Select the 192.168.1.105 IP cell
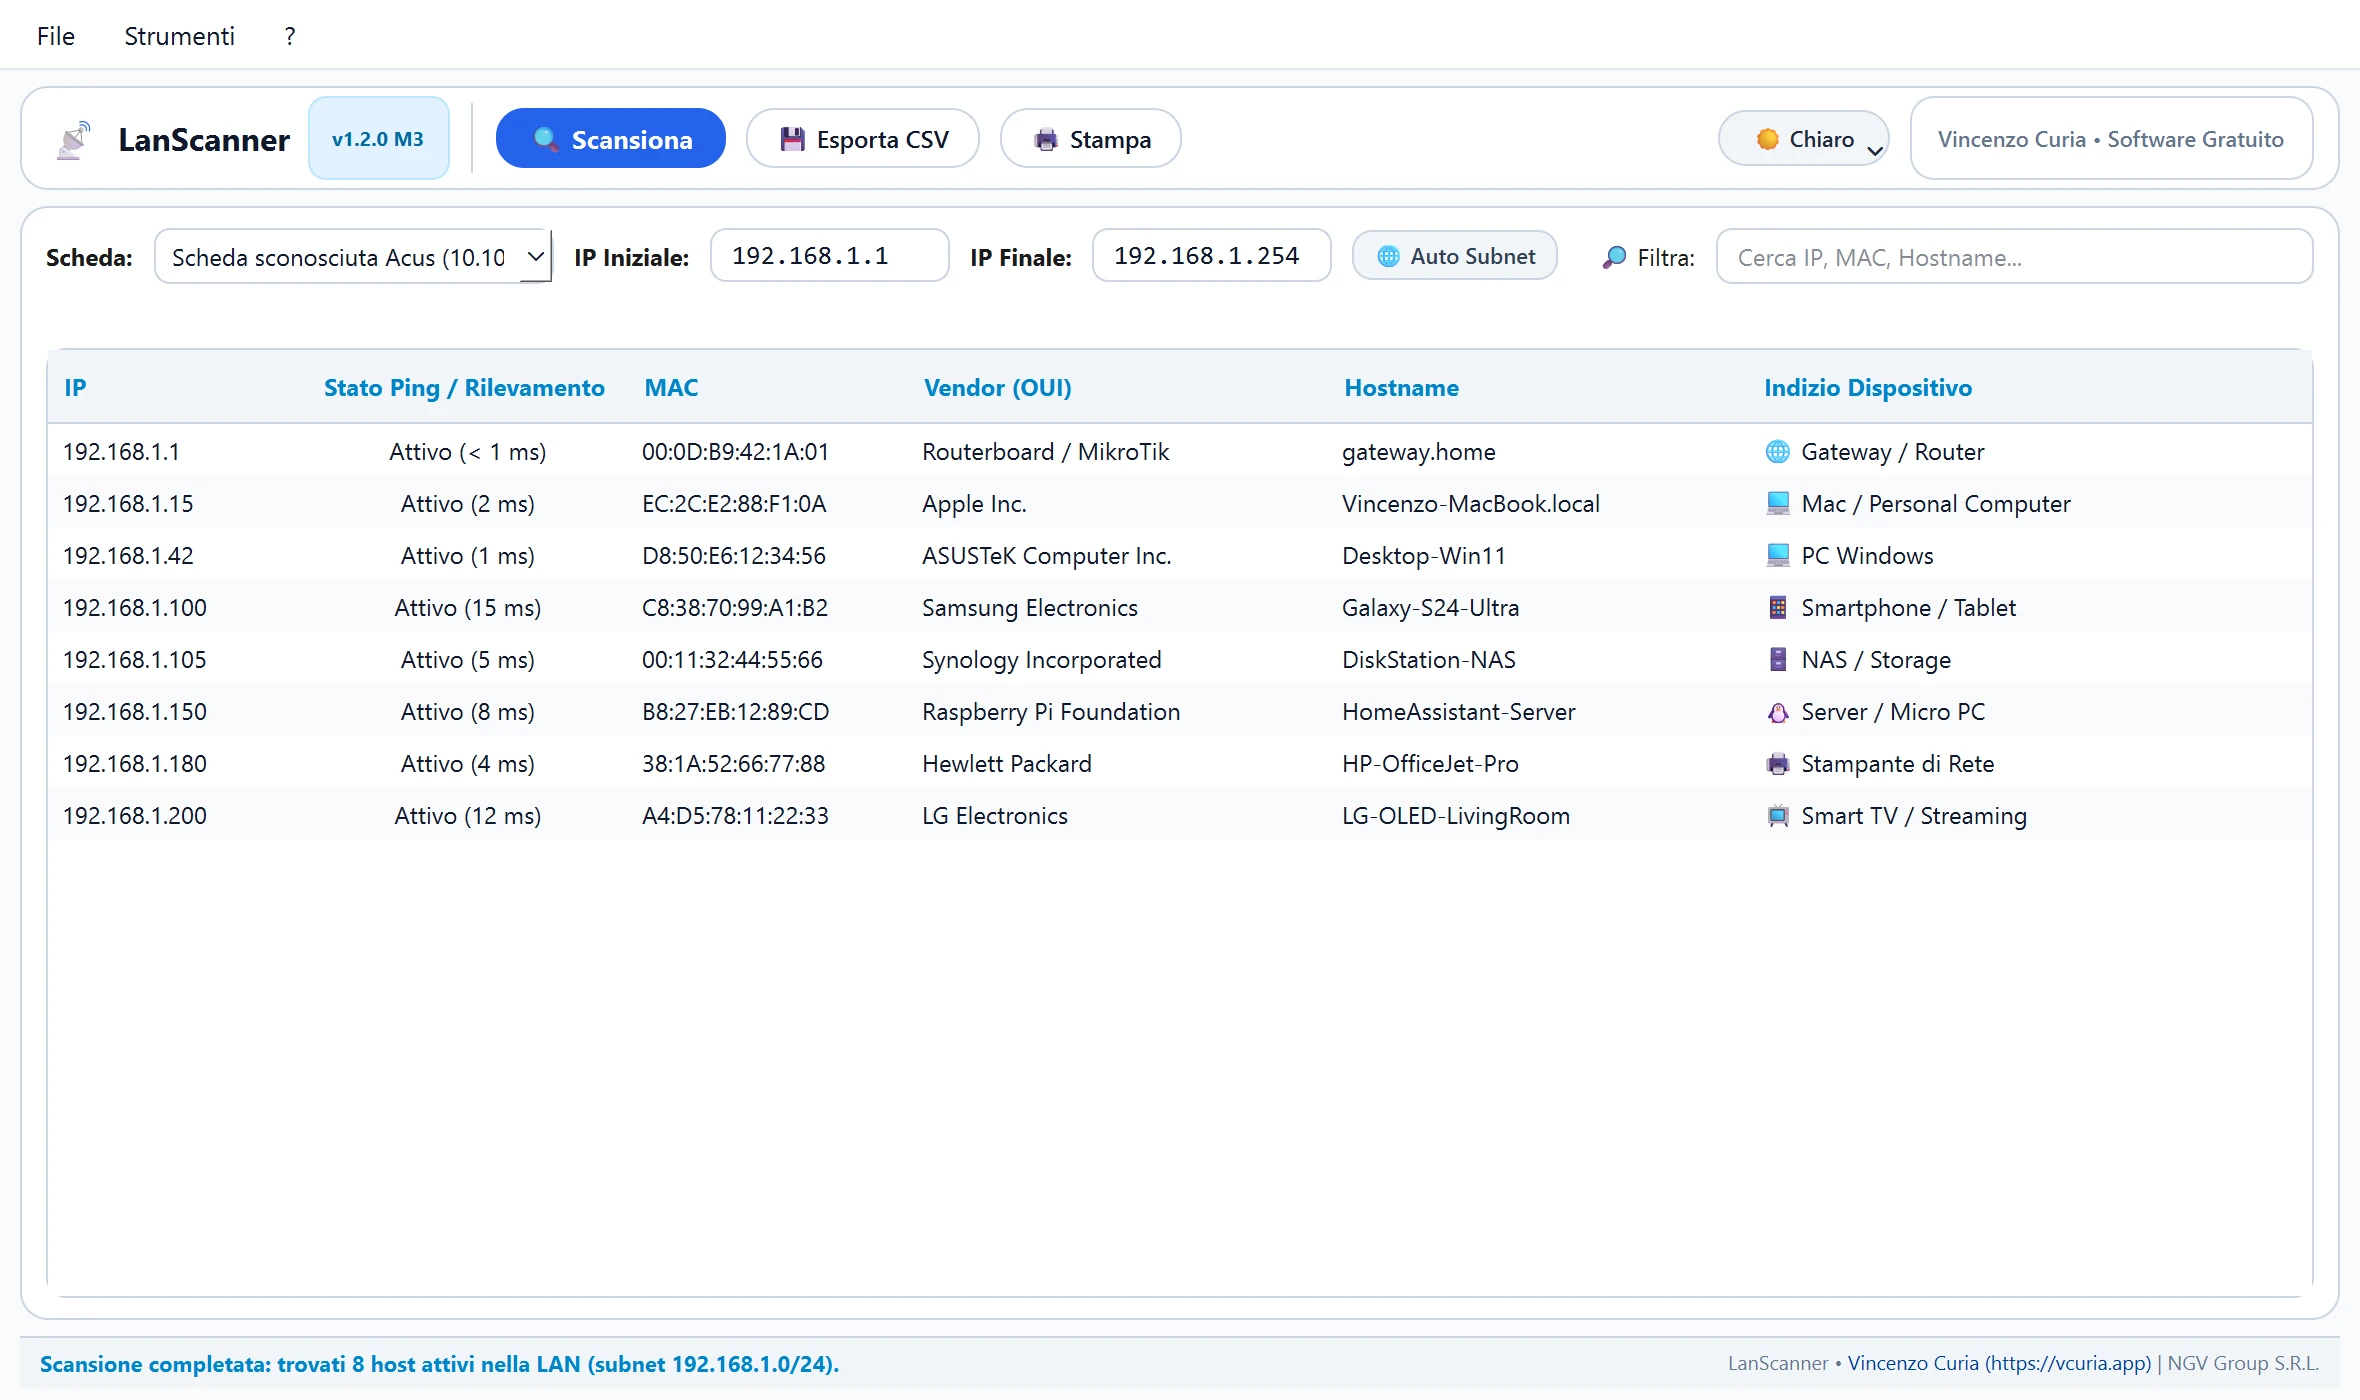The width and height of the screenshot is (2360, 1400). [135, 660]
